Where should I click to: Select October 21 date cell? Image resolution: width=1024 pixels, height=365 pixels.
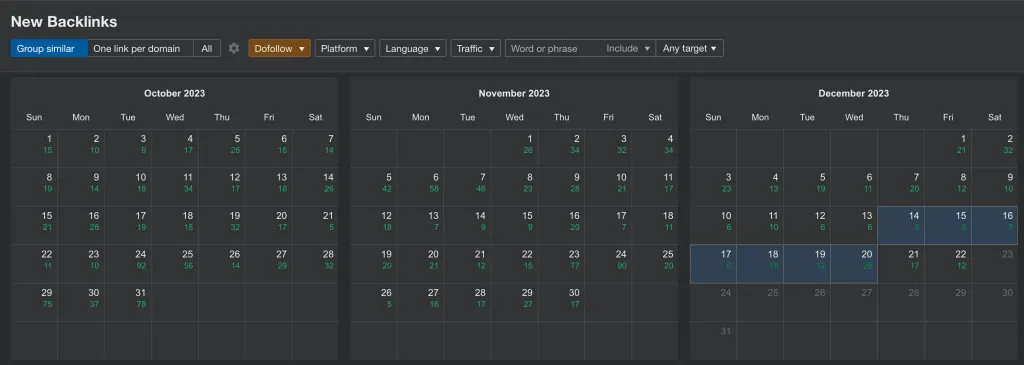(316, 225)
